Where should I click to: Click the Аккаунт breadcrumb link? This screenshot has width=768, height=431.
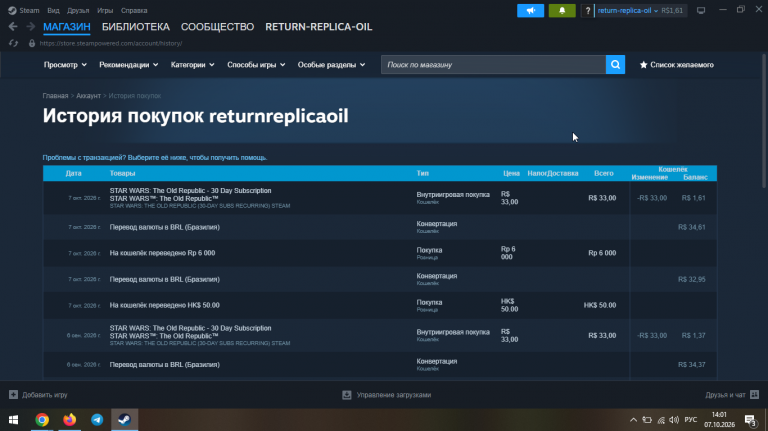click(88, 96)
